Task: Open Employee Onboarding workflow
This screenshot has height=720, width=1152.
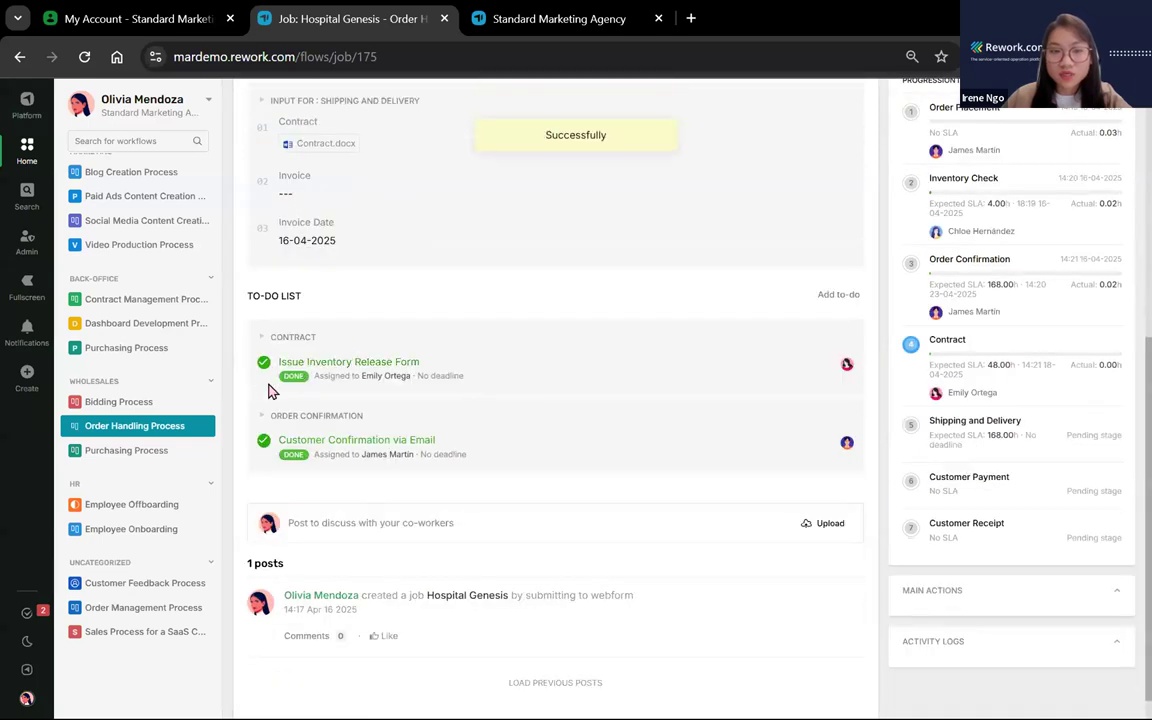Action: (131, 529)
